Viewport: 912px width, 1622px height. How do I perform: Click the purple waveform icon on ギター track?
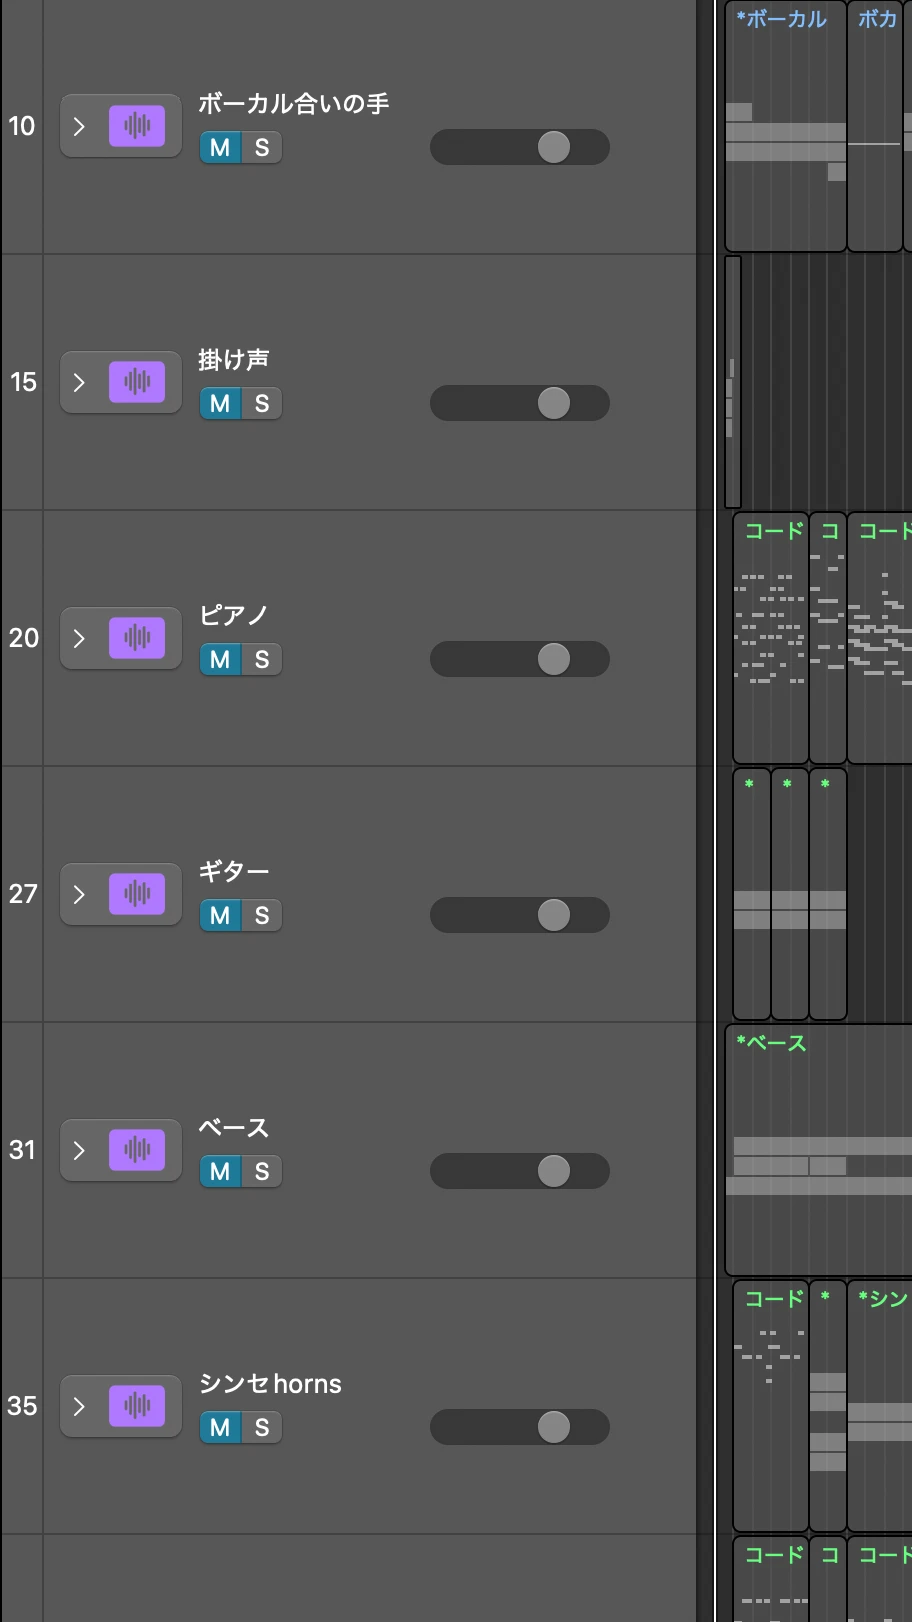pos(137,894)
